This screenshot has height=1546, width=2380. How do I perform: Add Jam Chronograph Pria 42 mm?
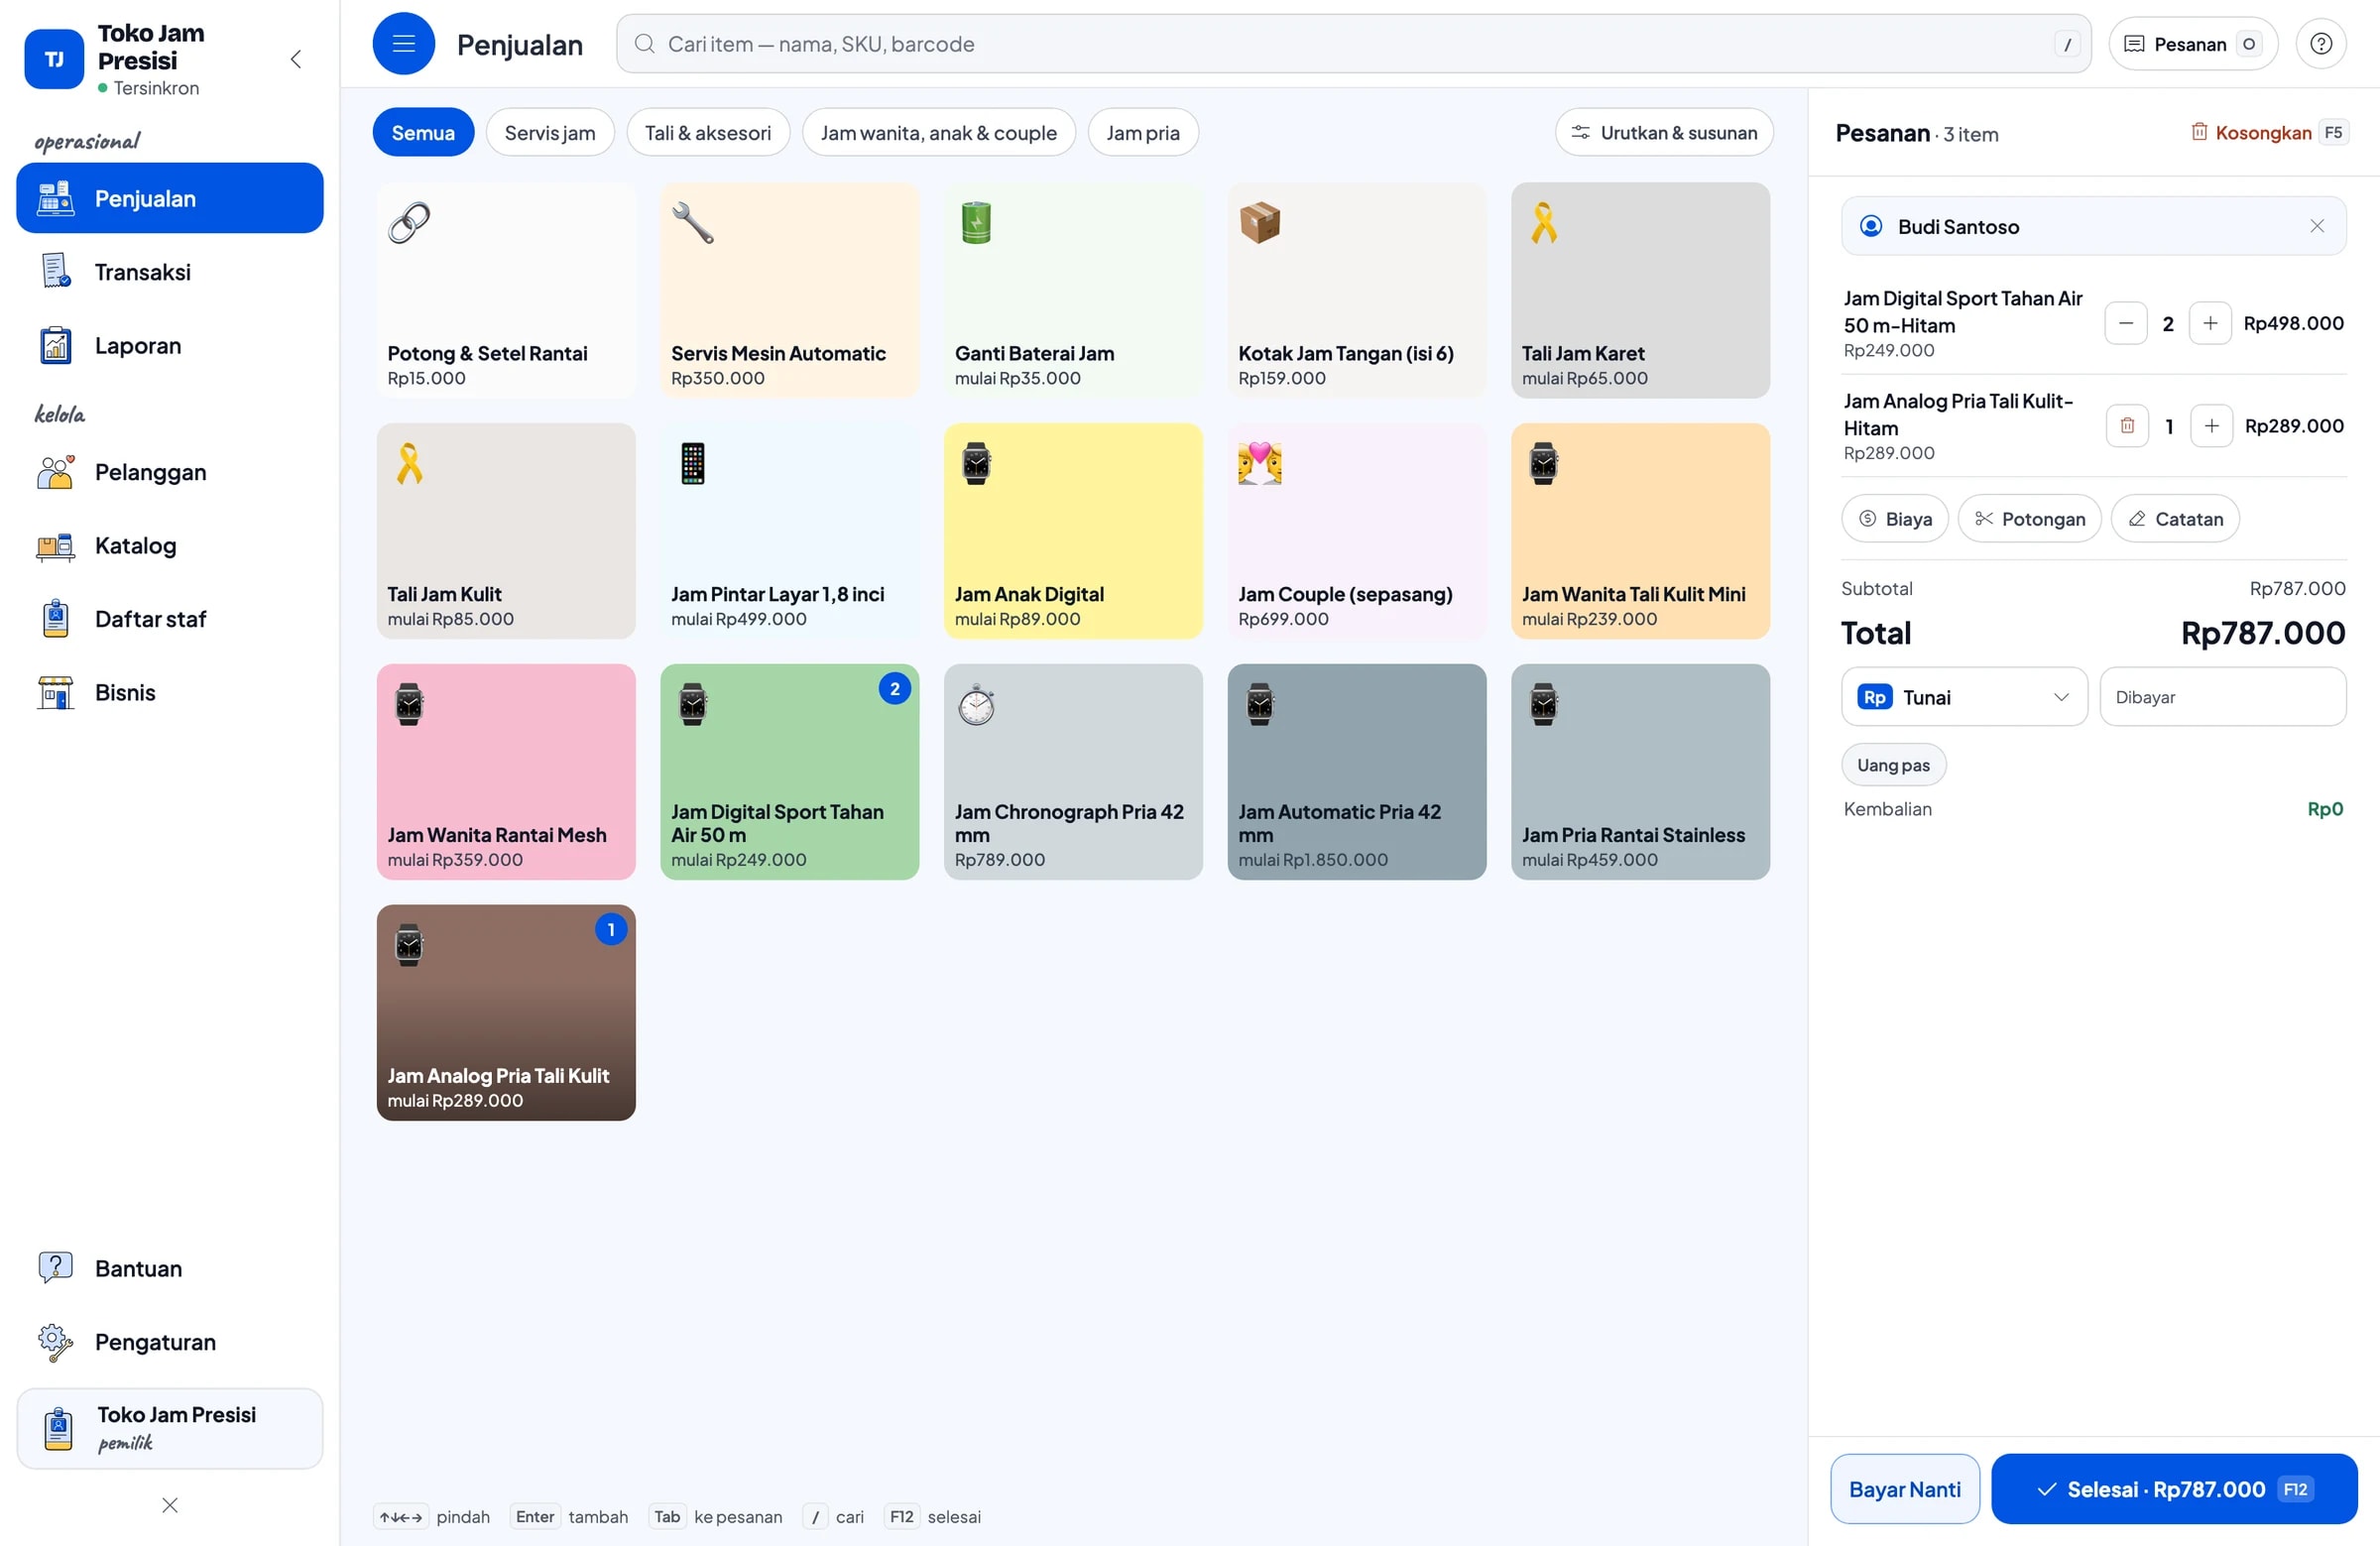pos(1072,772)
